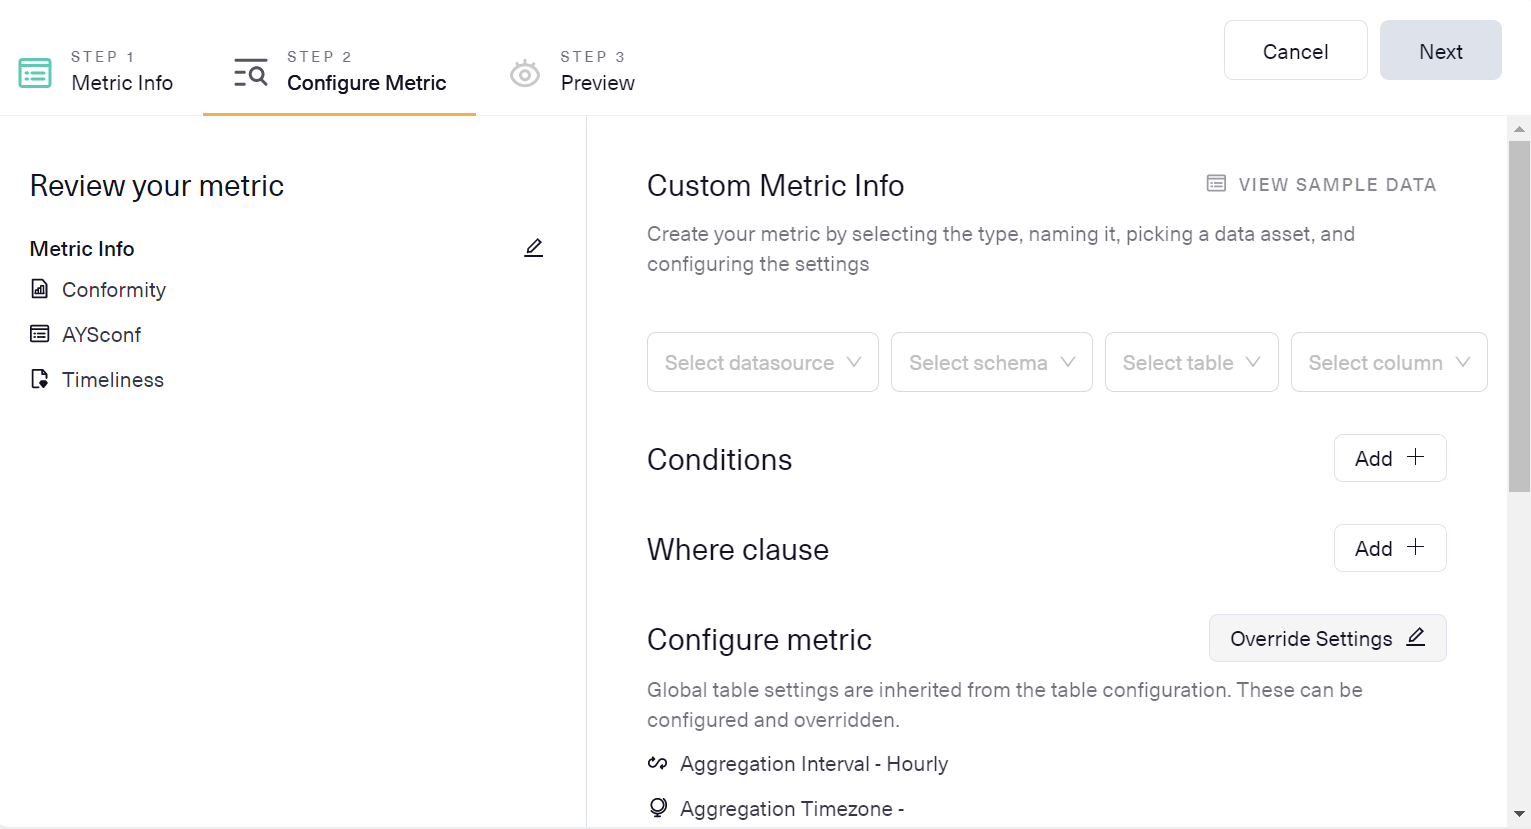The height and width of the screenshot is (829, 1531).
Task: Open the Select datasource dropdown
Action: point(762,362)
